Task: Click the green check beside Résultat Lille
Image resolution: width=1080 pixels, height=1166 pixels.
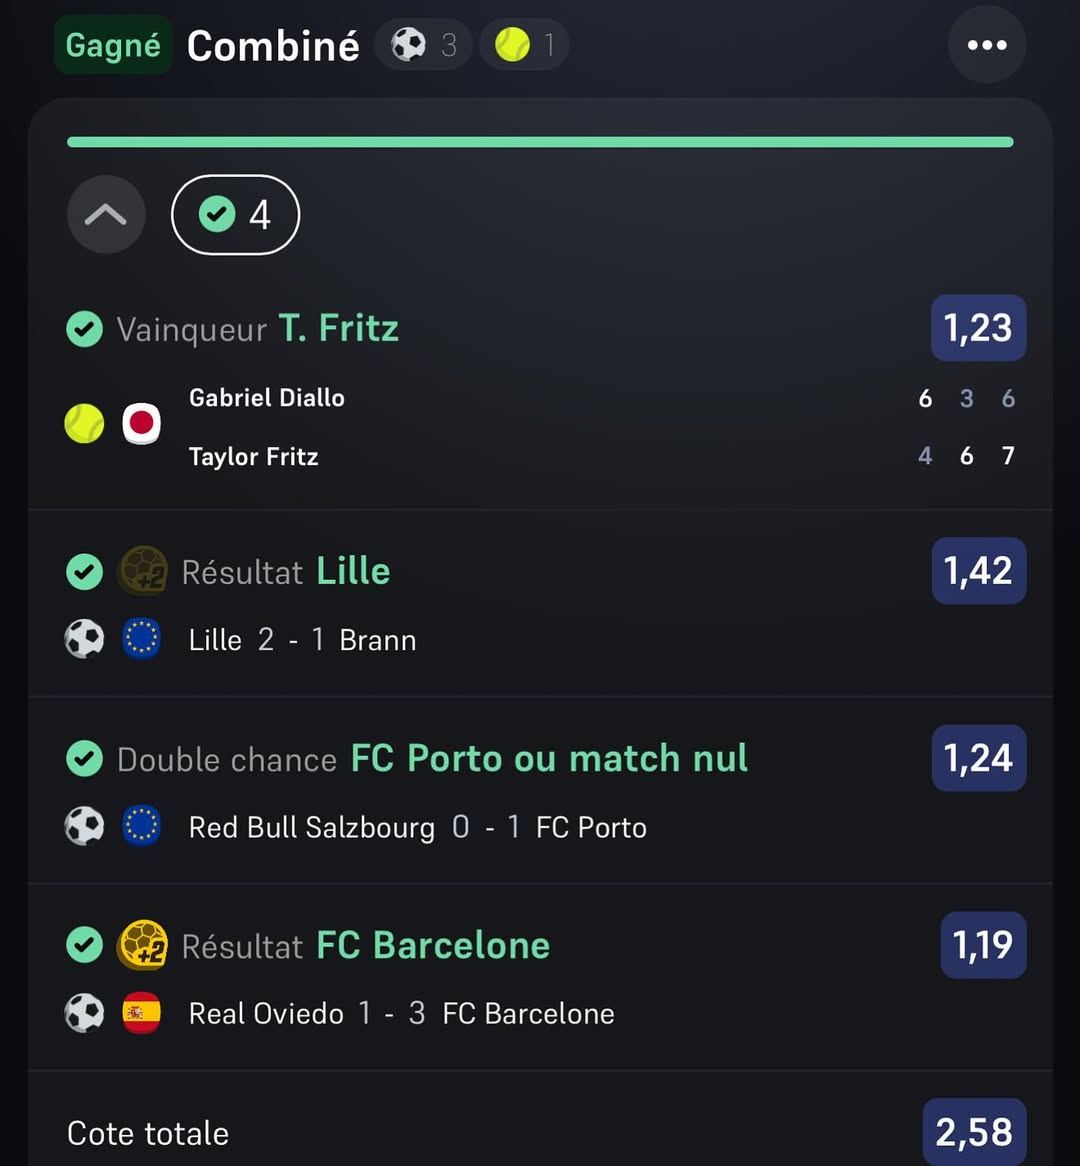Action: 84,572
